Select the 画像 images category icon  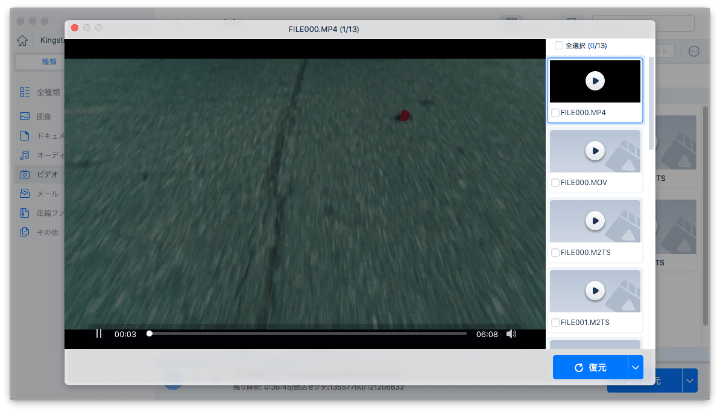25,116
